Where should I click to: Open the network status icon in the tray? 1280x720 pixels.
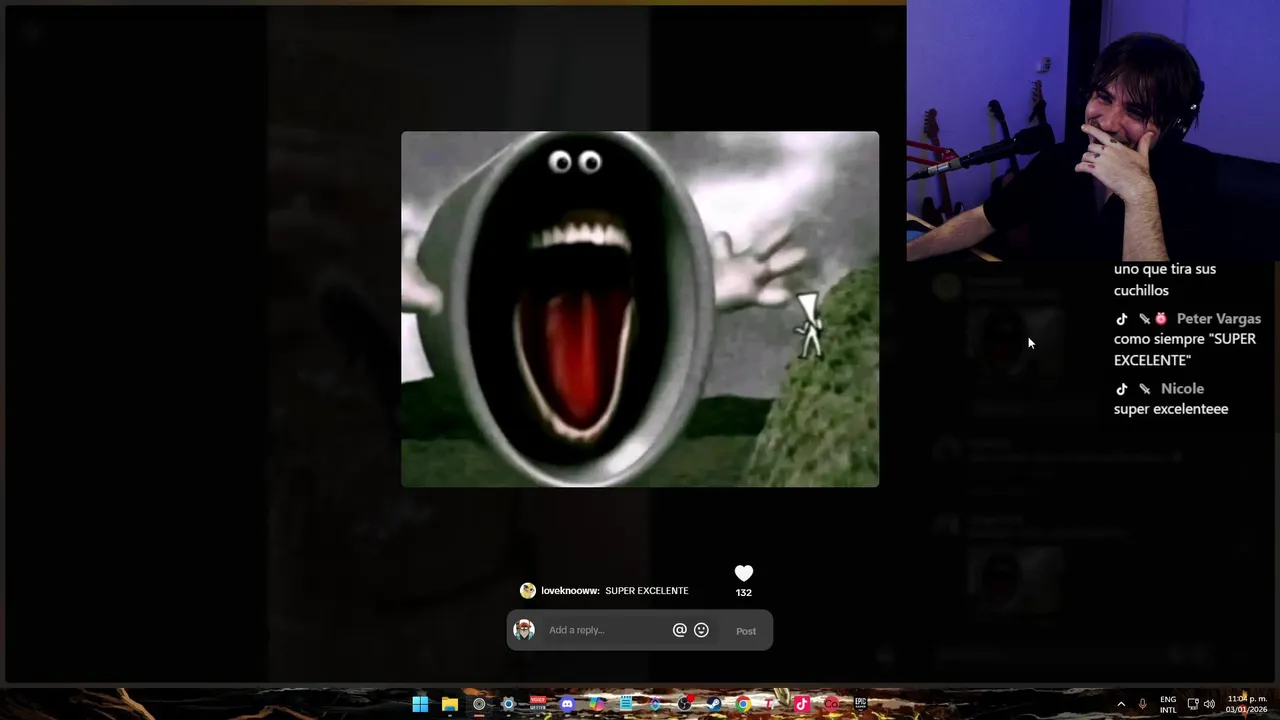1193,704
